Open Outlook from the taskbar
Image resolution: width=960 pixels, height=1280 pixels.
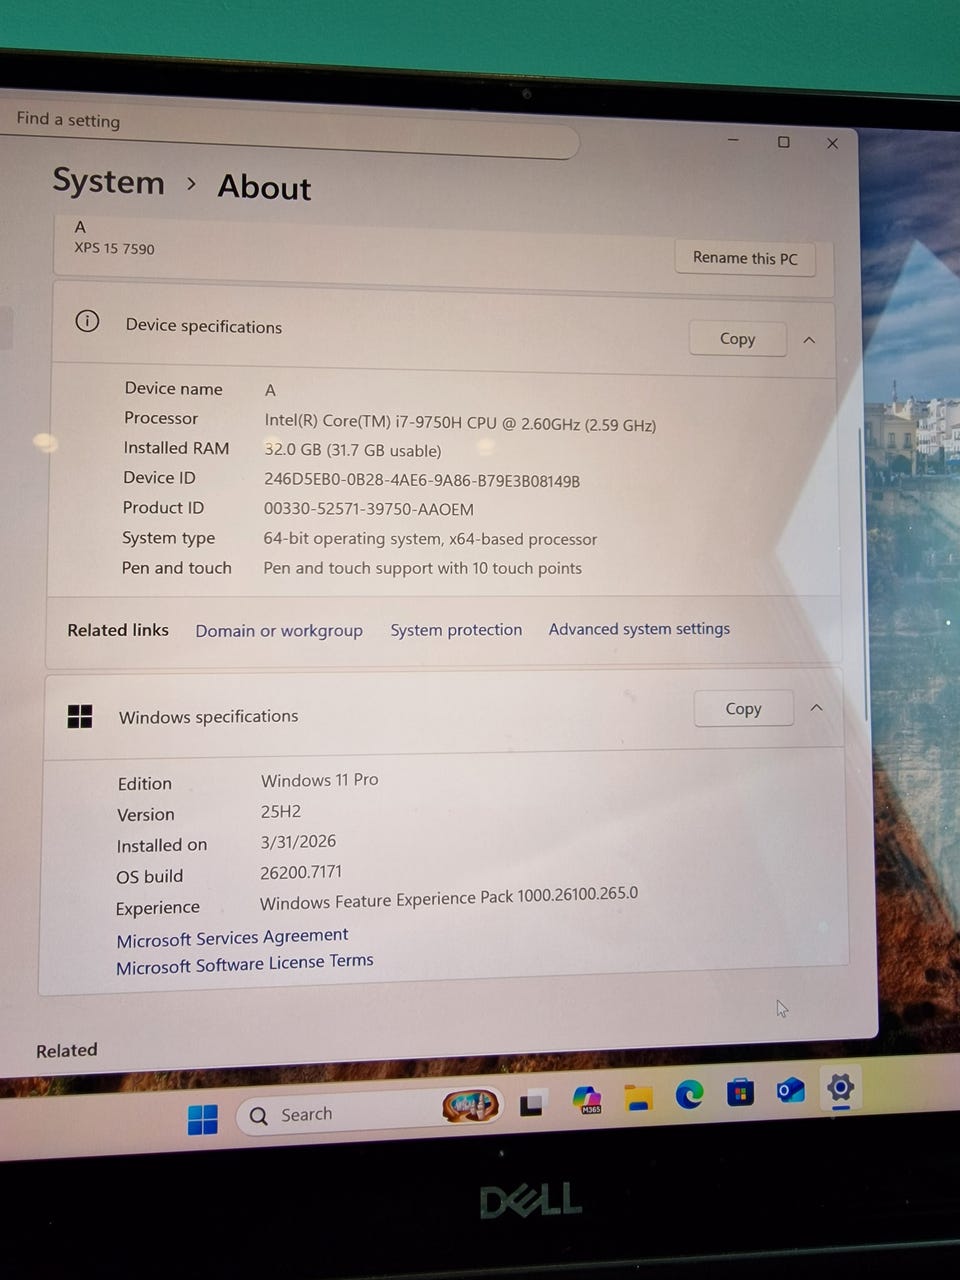coord(791,1090)
